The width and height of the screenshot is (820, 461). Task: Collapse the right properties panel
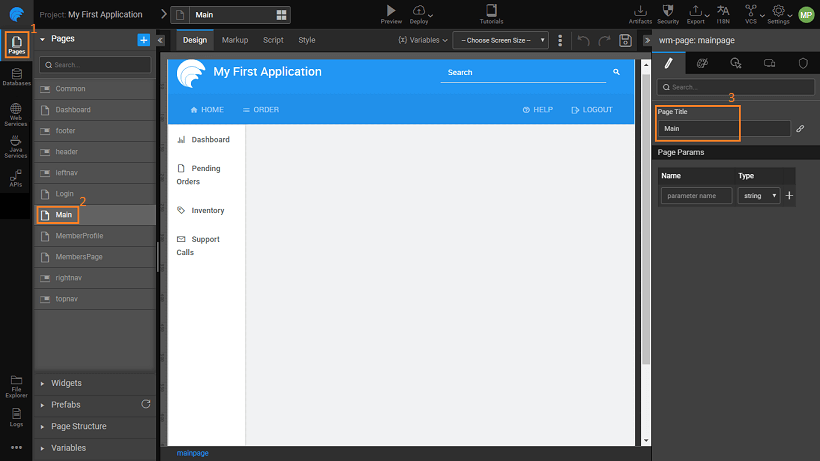(x=643, y=40)
